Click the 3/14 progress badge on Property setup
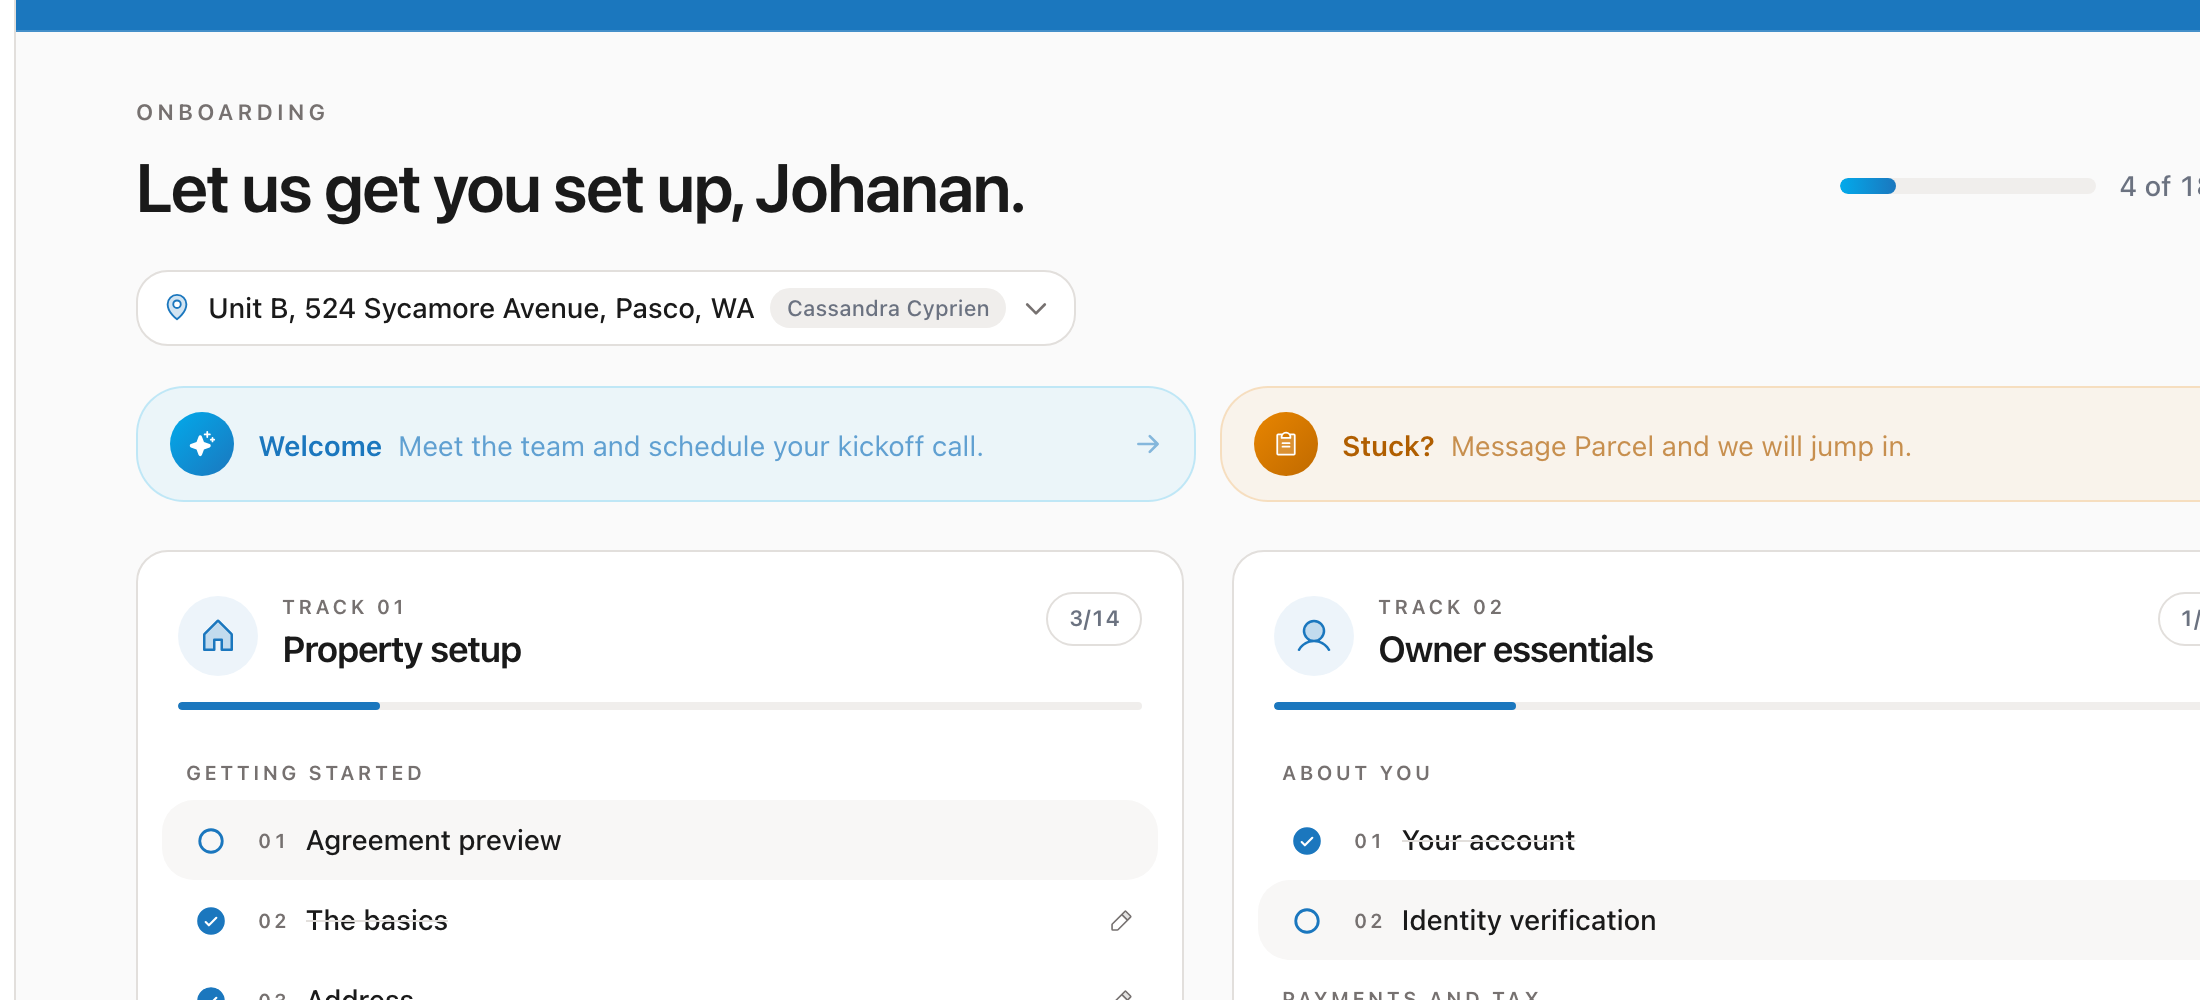The height and width of the screenshot is (1000, 2200). [x=1093, y=618]
